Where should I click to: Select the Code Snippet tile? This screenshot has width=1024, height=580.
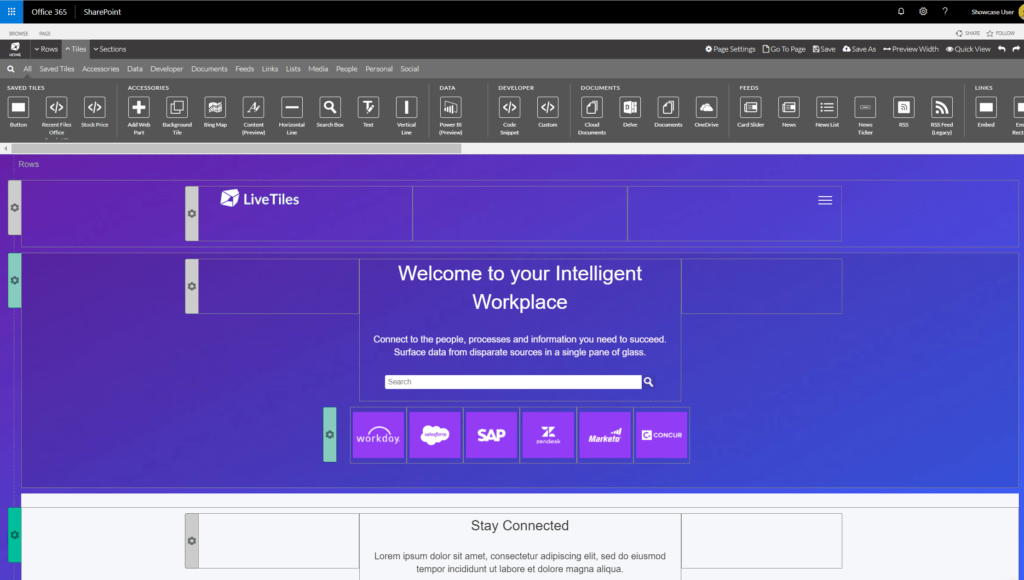[x=509, y=108]
